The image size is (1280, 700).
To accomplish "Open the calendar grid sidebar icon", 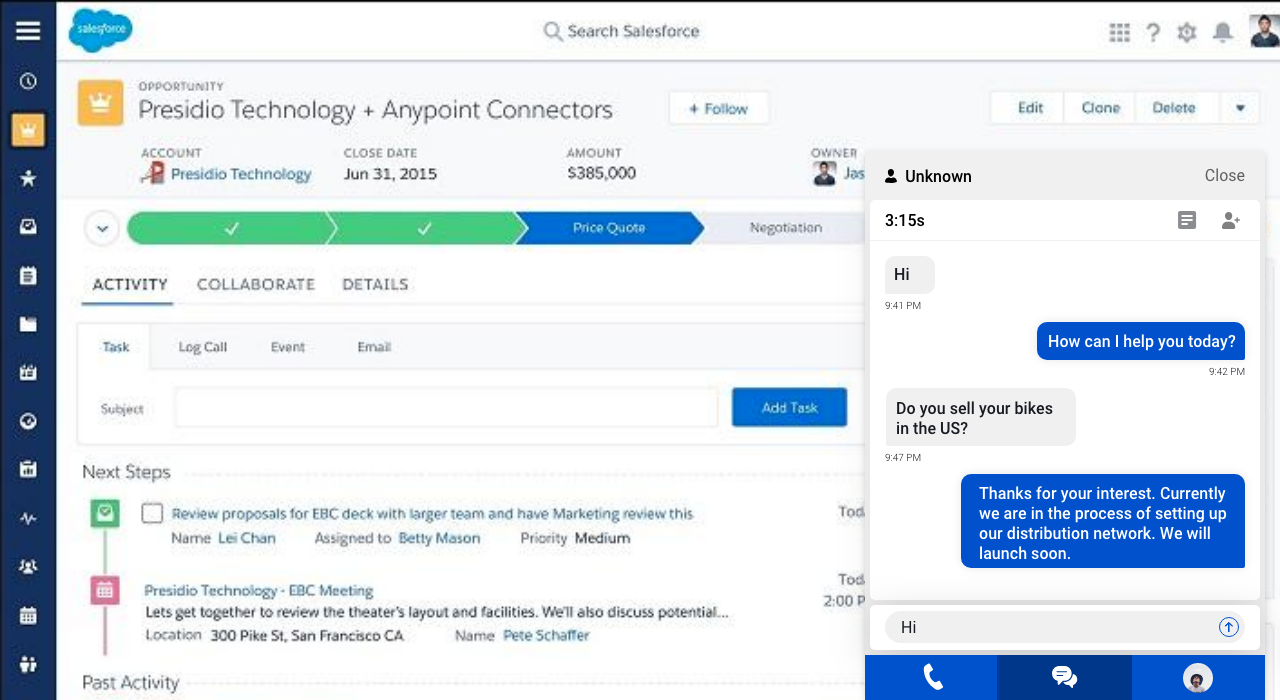I will coord(28,615).
